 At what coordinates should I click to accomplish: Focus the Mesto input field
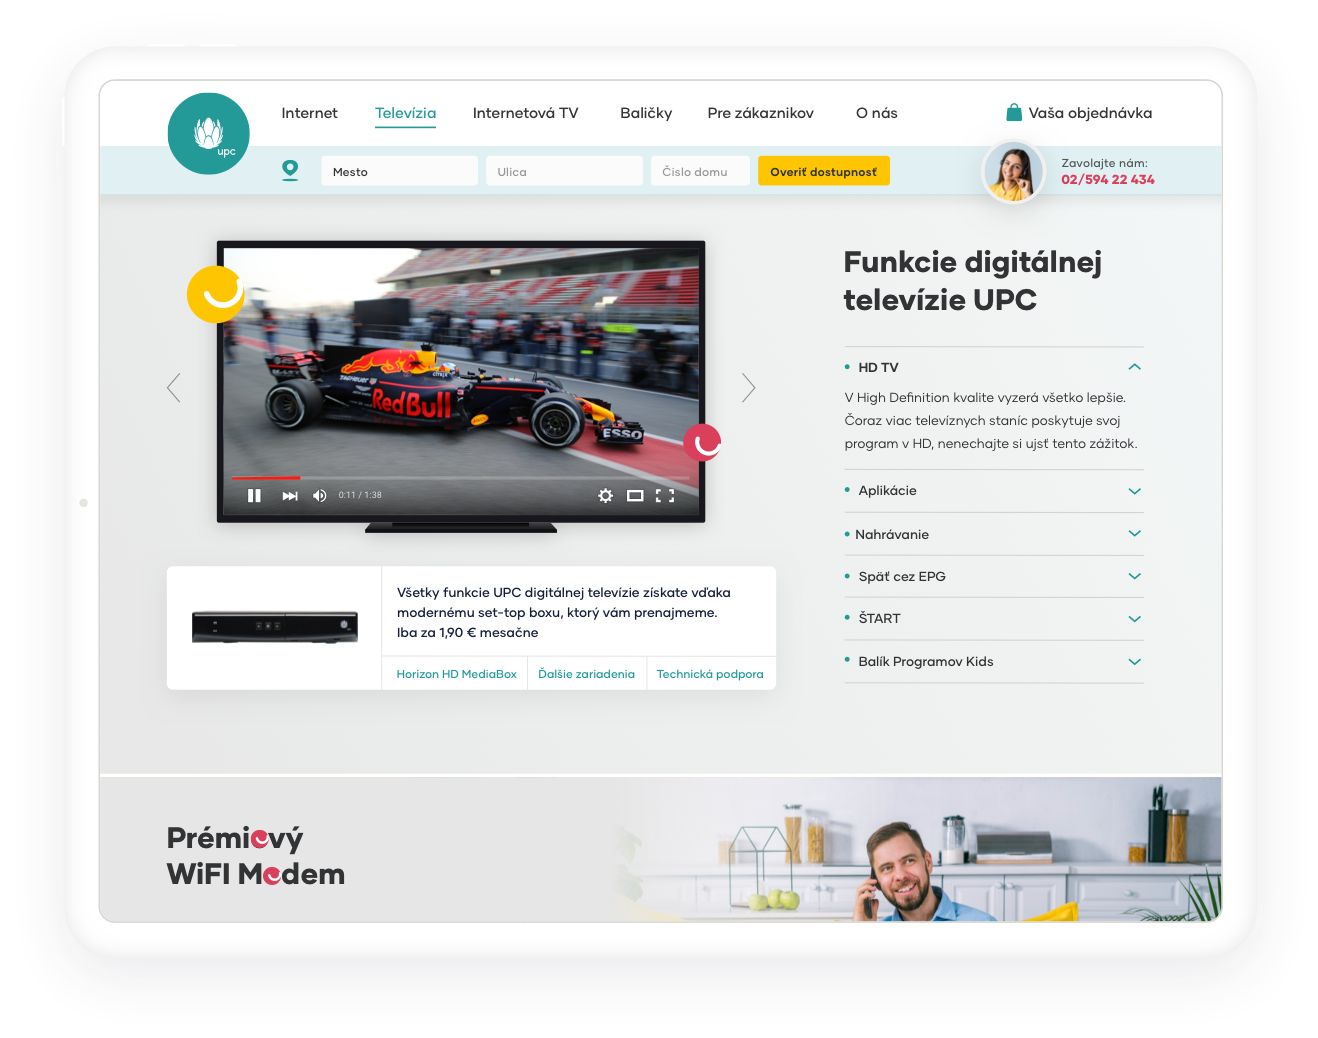pyautogui.click(x=399, y=171)
